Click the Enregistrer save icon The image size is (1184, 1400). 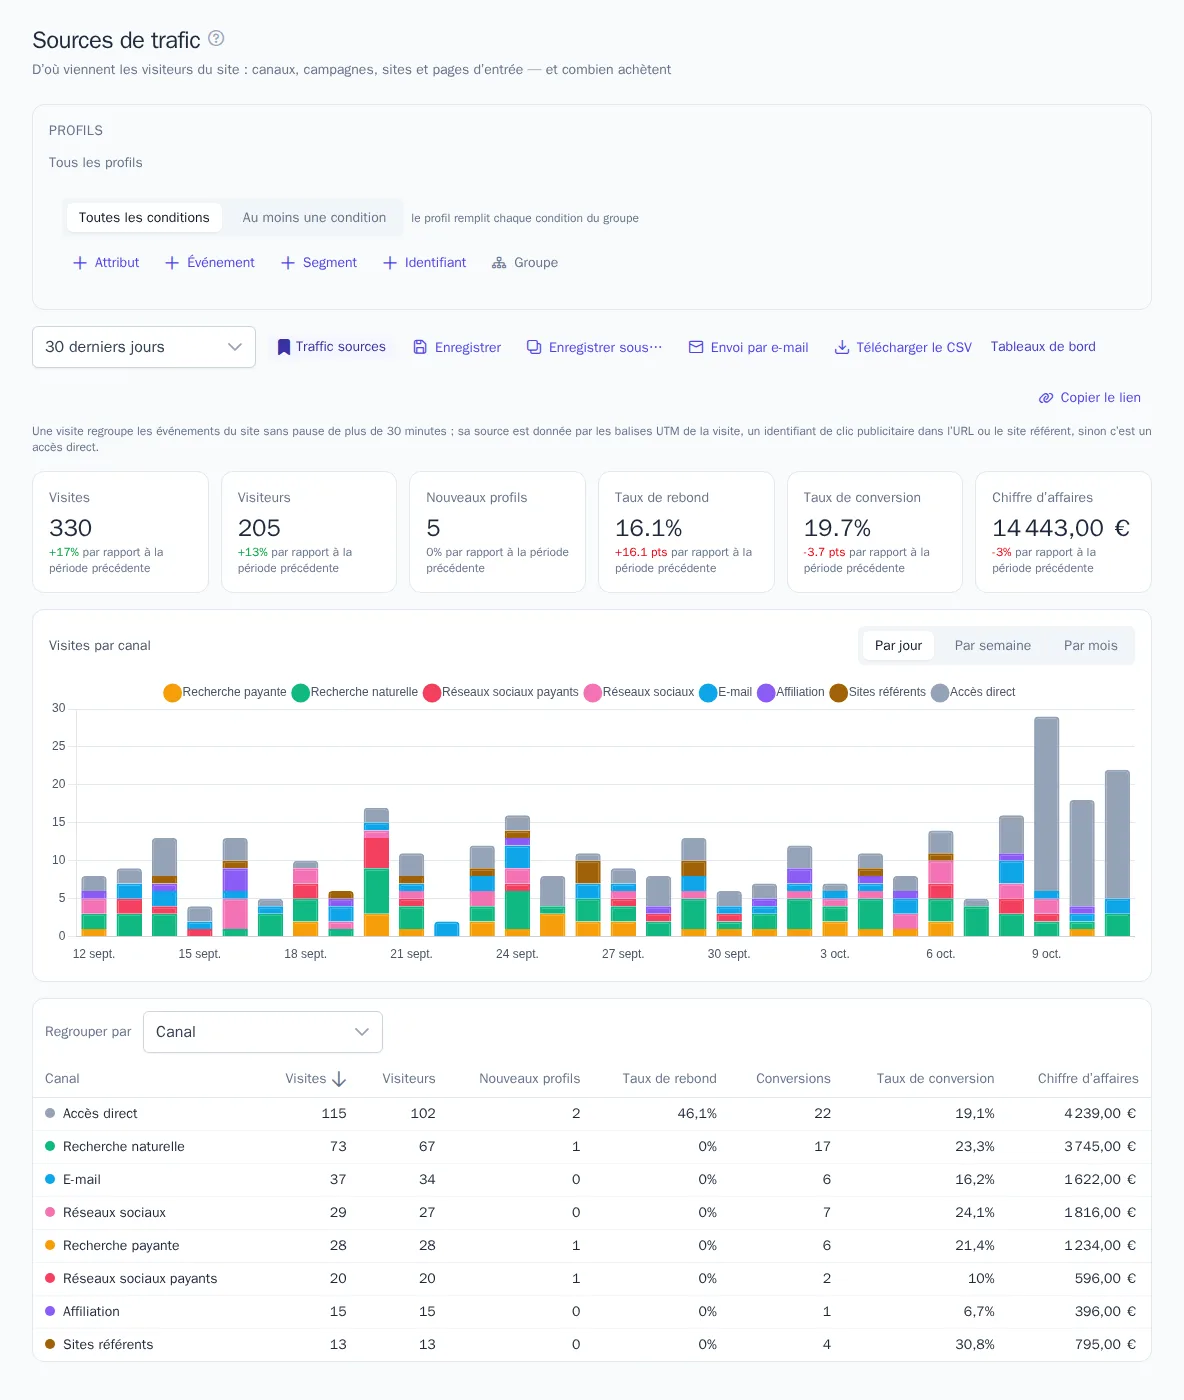(420, 347)
